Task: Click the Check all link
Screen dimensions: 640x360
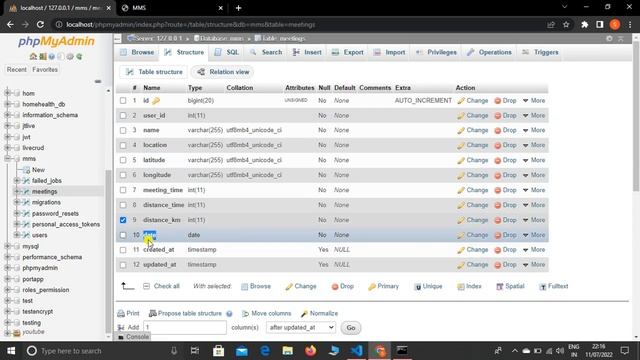Action: [167, 286]
